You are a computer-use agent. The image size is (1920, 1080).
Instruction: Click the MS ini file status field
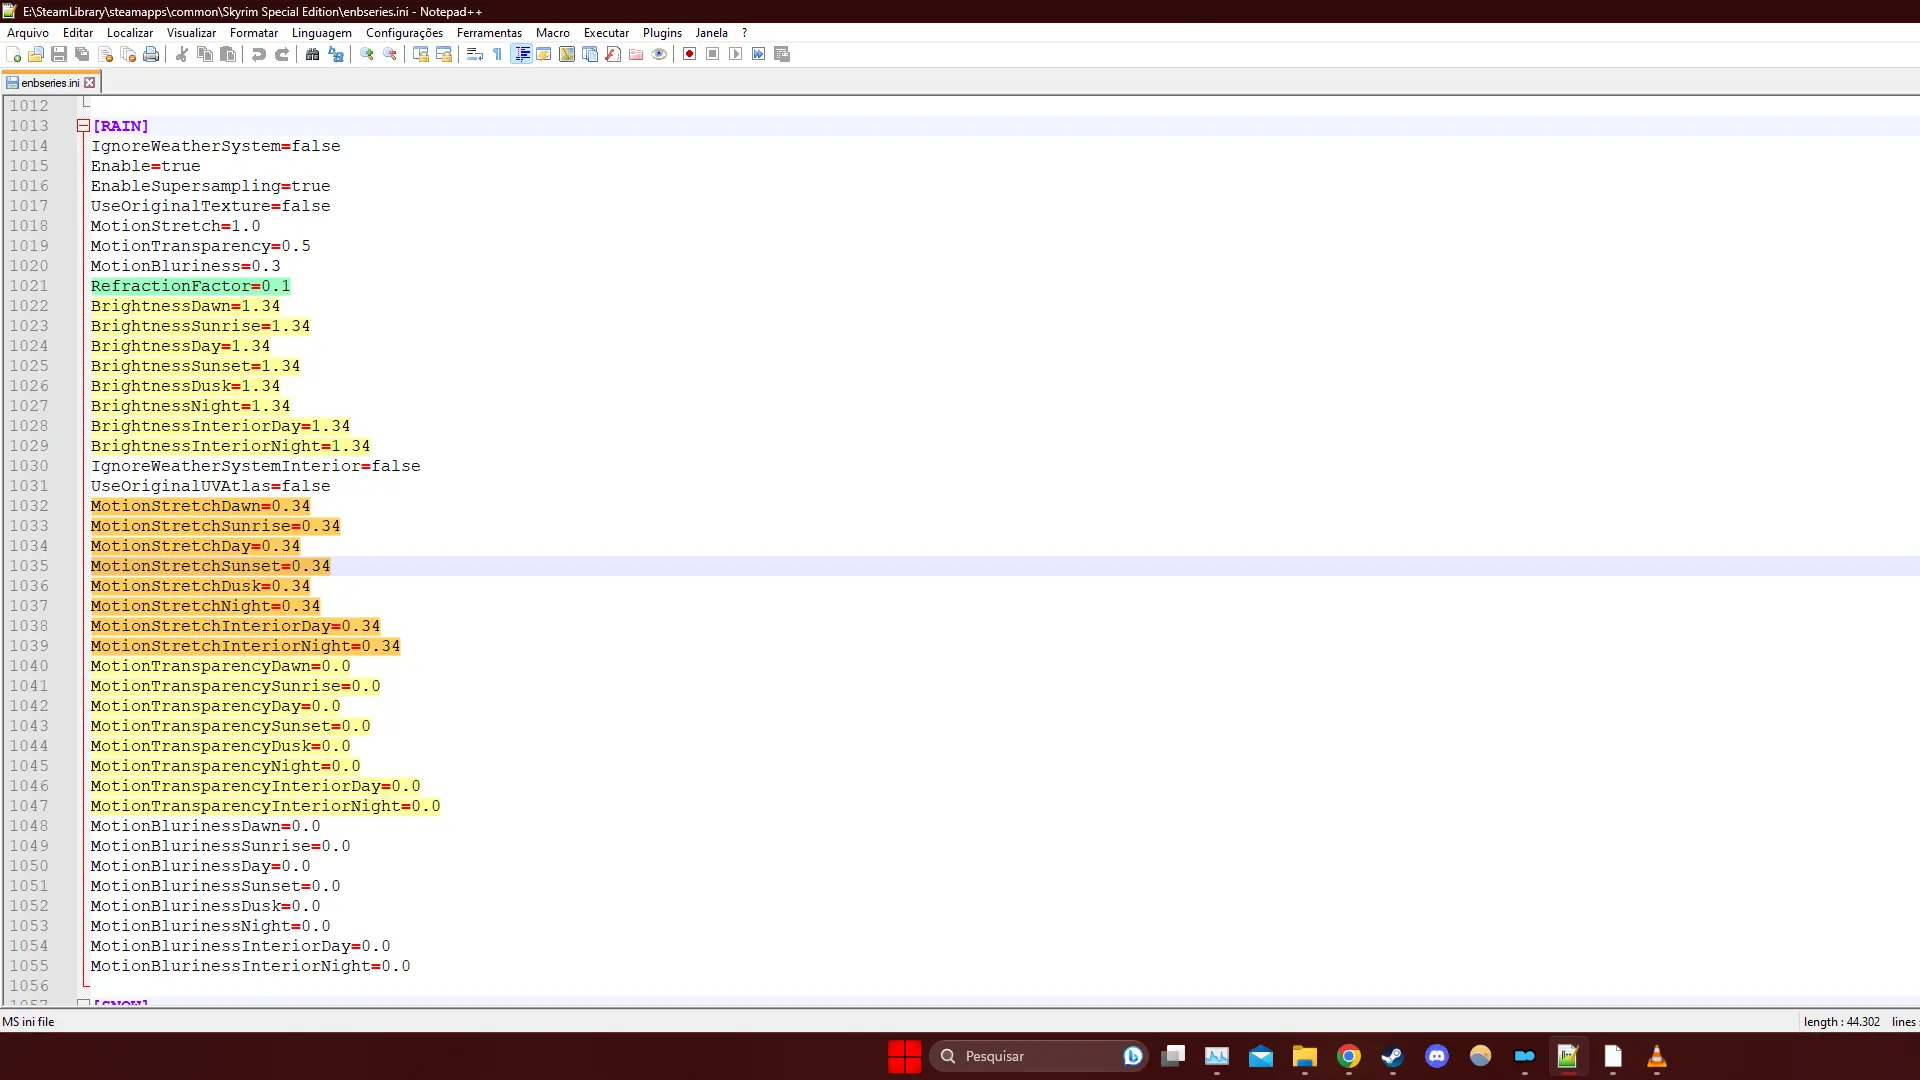[29, 1022]
